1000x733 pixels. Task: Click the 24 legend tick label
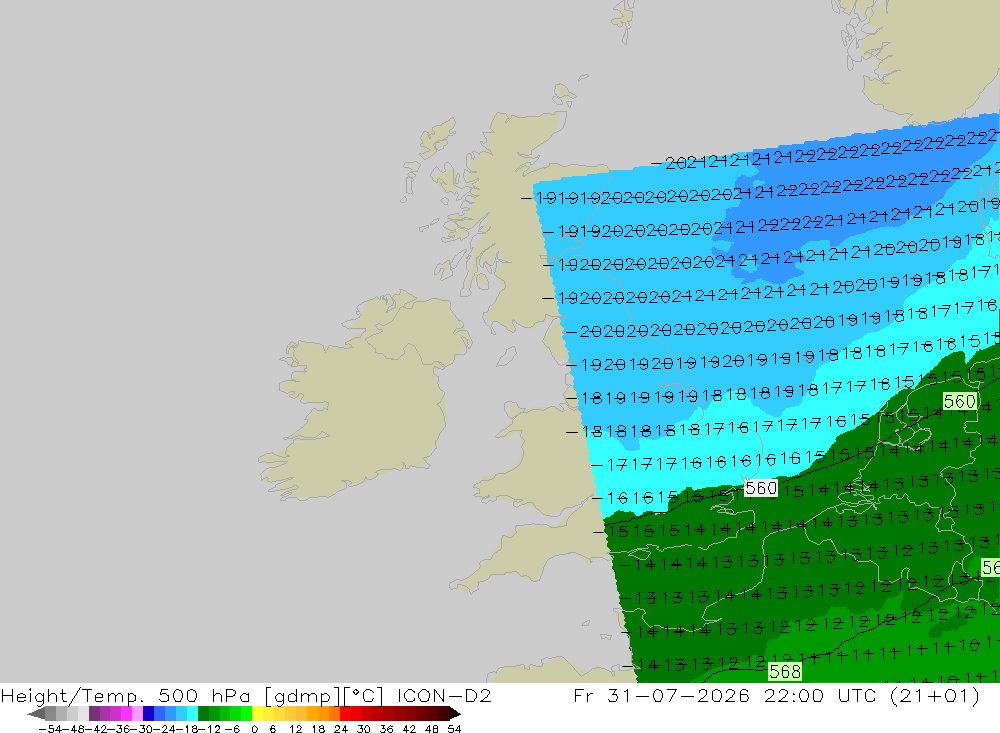coord(341,729)
